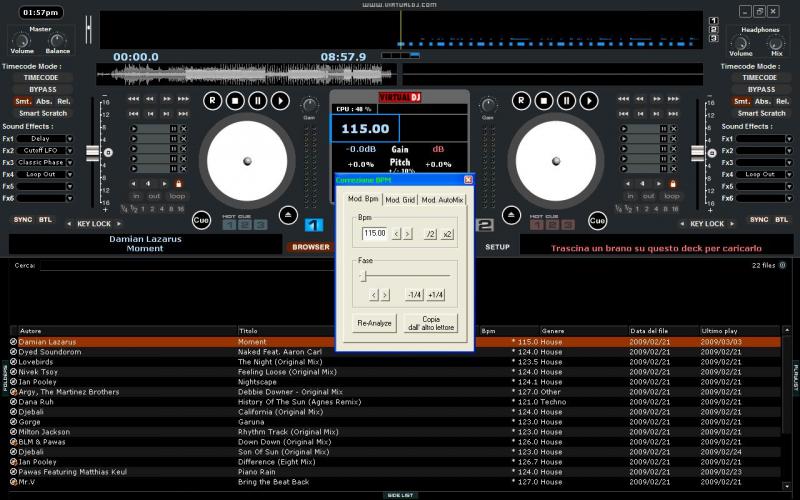The height and width of the screenshot is (500, 800).
Task: Sort the list by Autore column
Action: click(128, 331)
